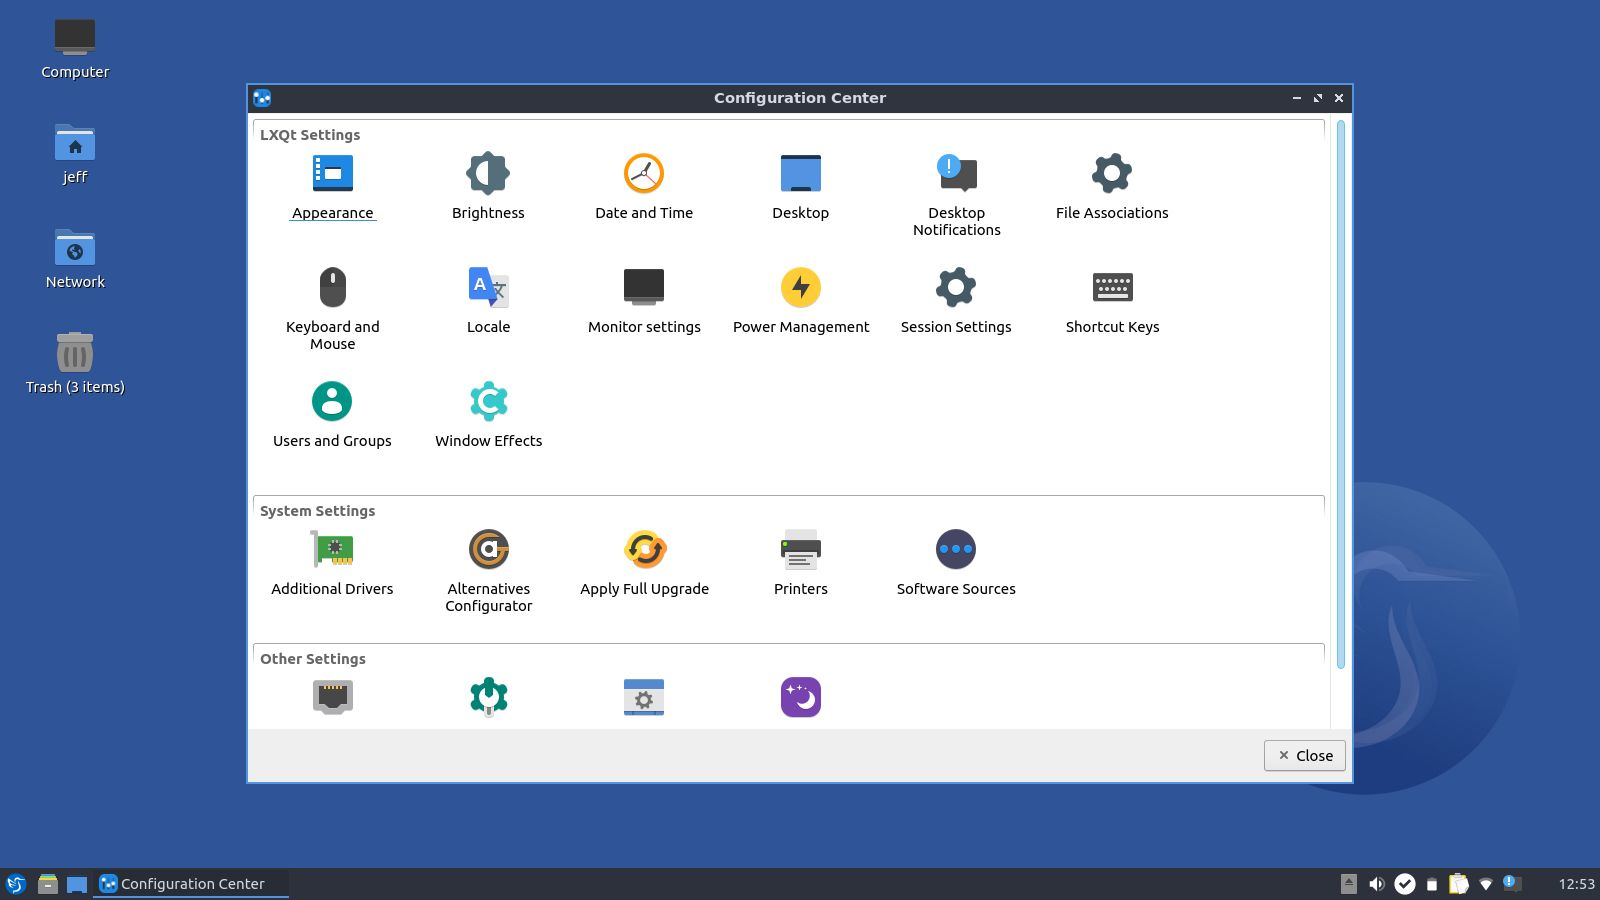Select the Network desktop icon
Screen dimensions: 1600x900
point(75,259)
